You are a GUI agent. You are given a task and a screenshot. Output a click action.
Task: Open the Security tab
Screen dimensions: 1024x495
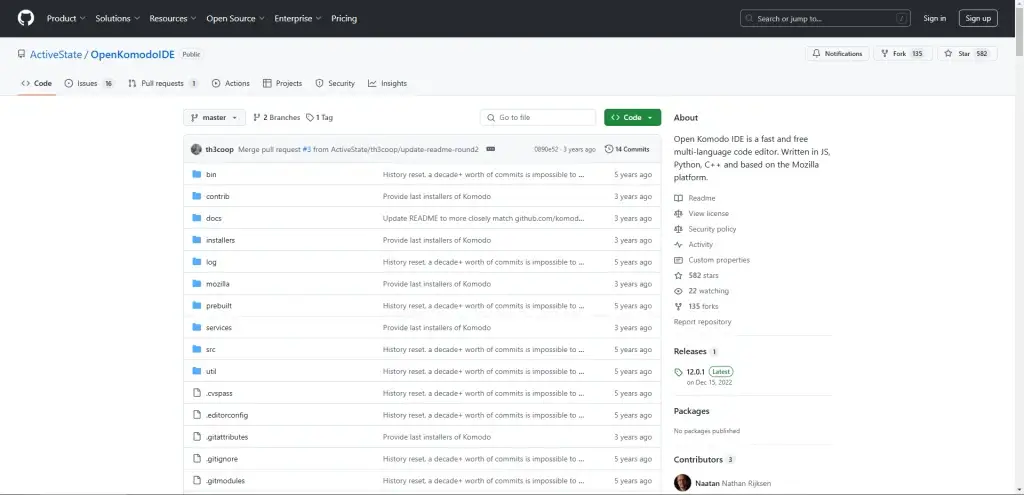click(x=335, y=83)
